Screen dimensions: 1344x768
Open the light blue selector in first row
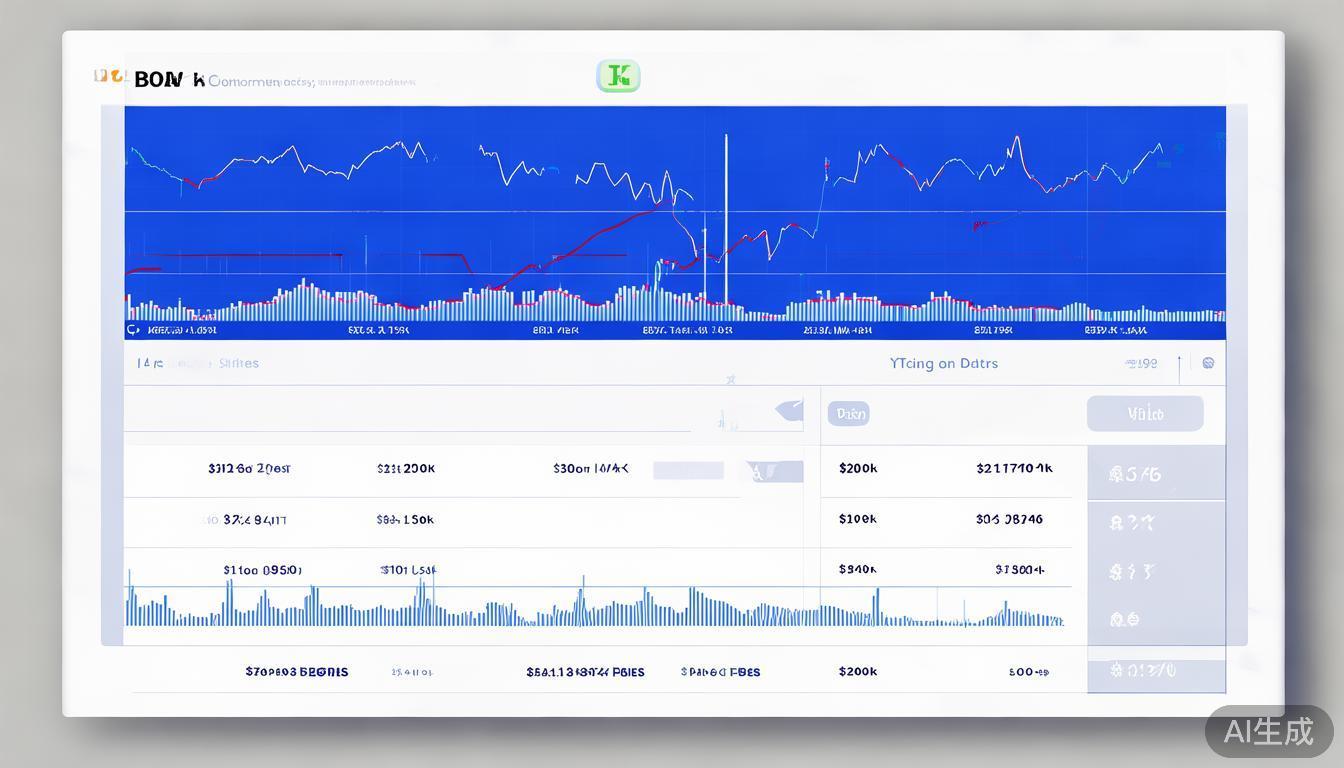click(688, 470)
